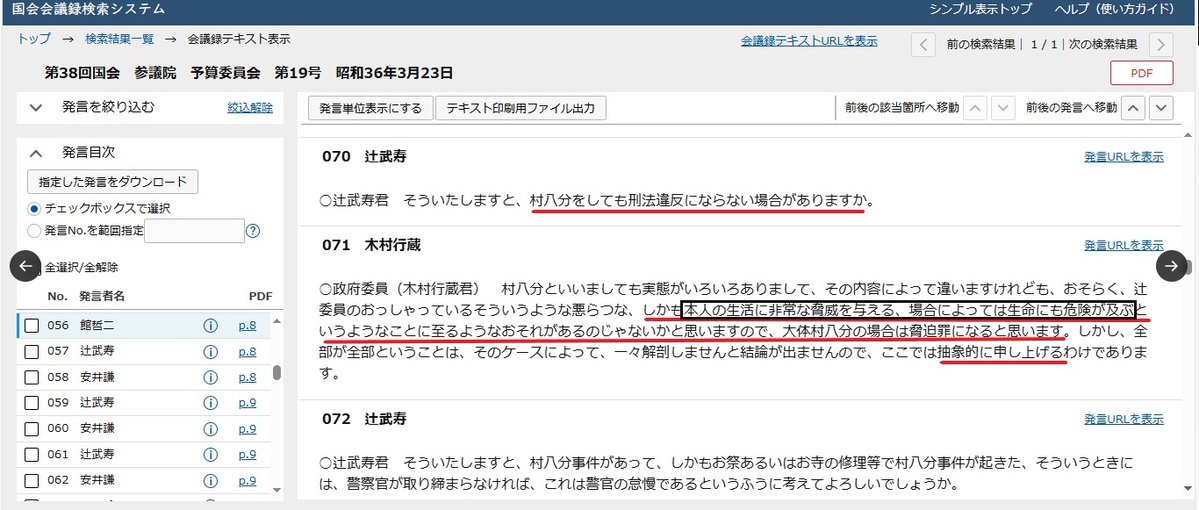Image resolution: width=1199 pixels, height=510 pixels.
Task: Open info icon for 056 館哲二
Action: click(210, 326)
